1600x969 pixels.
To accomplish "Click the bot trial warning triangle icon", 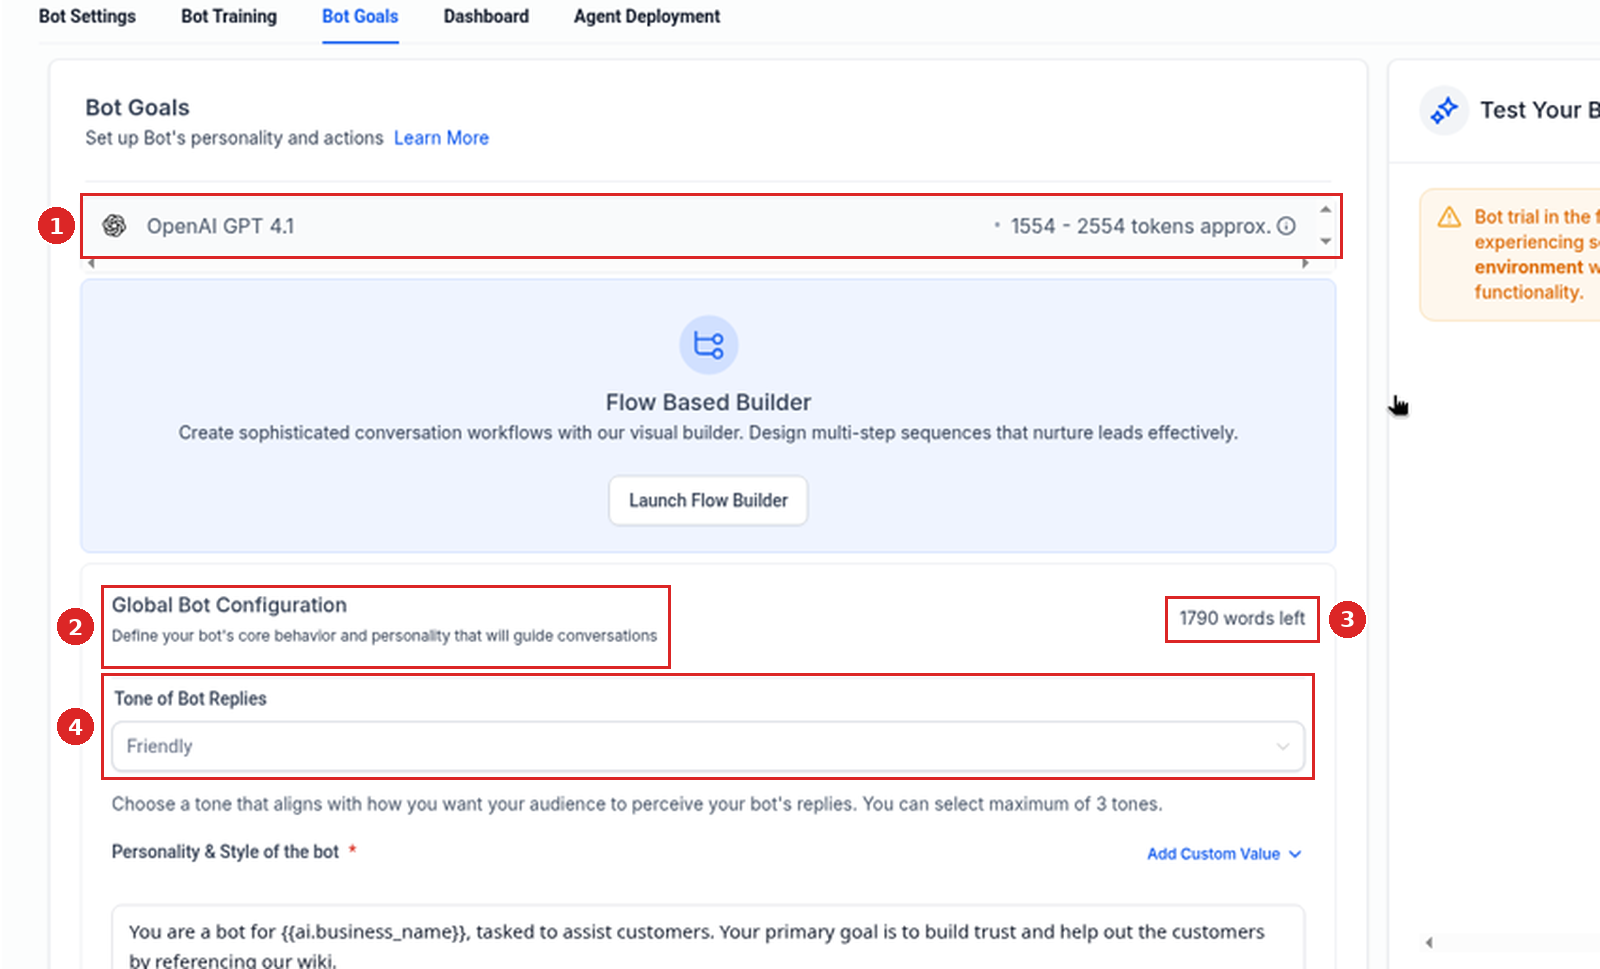I will tap(1449, 217).
